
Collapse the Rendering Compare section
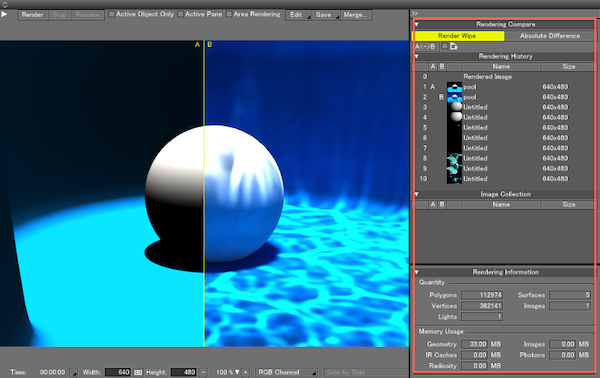click(417, 24)
